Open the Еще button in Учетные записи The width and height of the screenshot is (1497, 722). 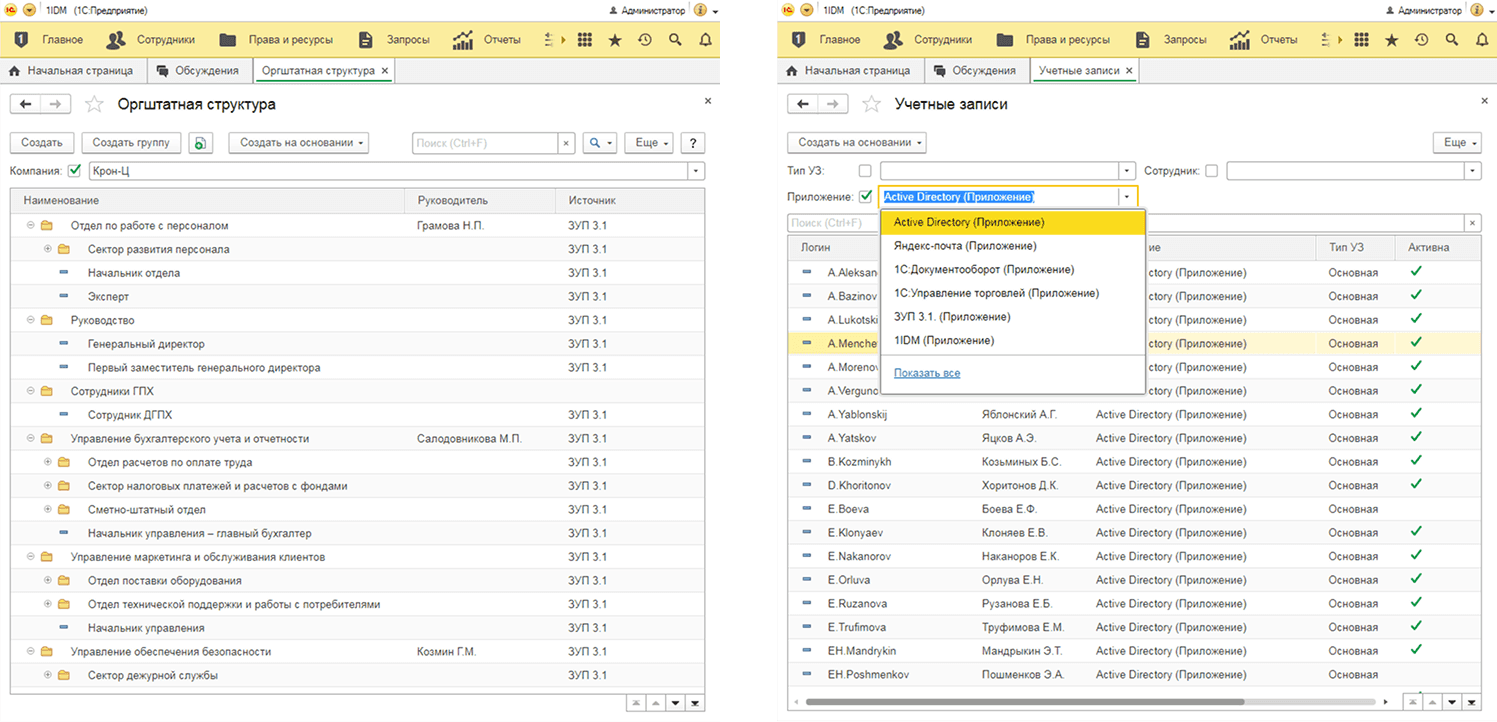[1457, 143]
